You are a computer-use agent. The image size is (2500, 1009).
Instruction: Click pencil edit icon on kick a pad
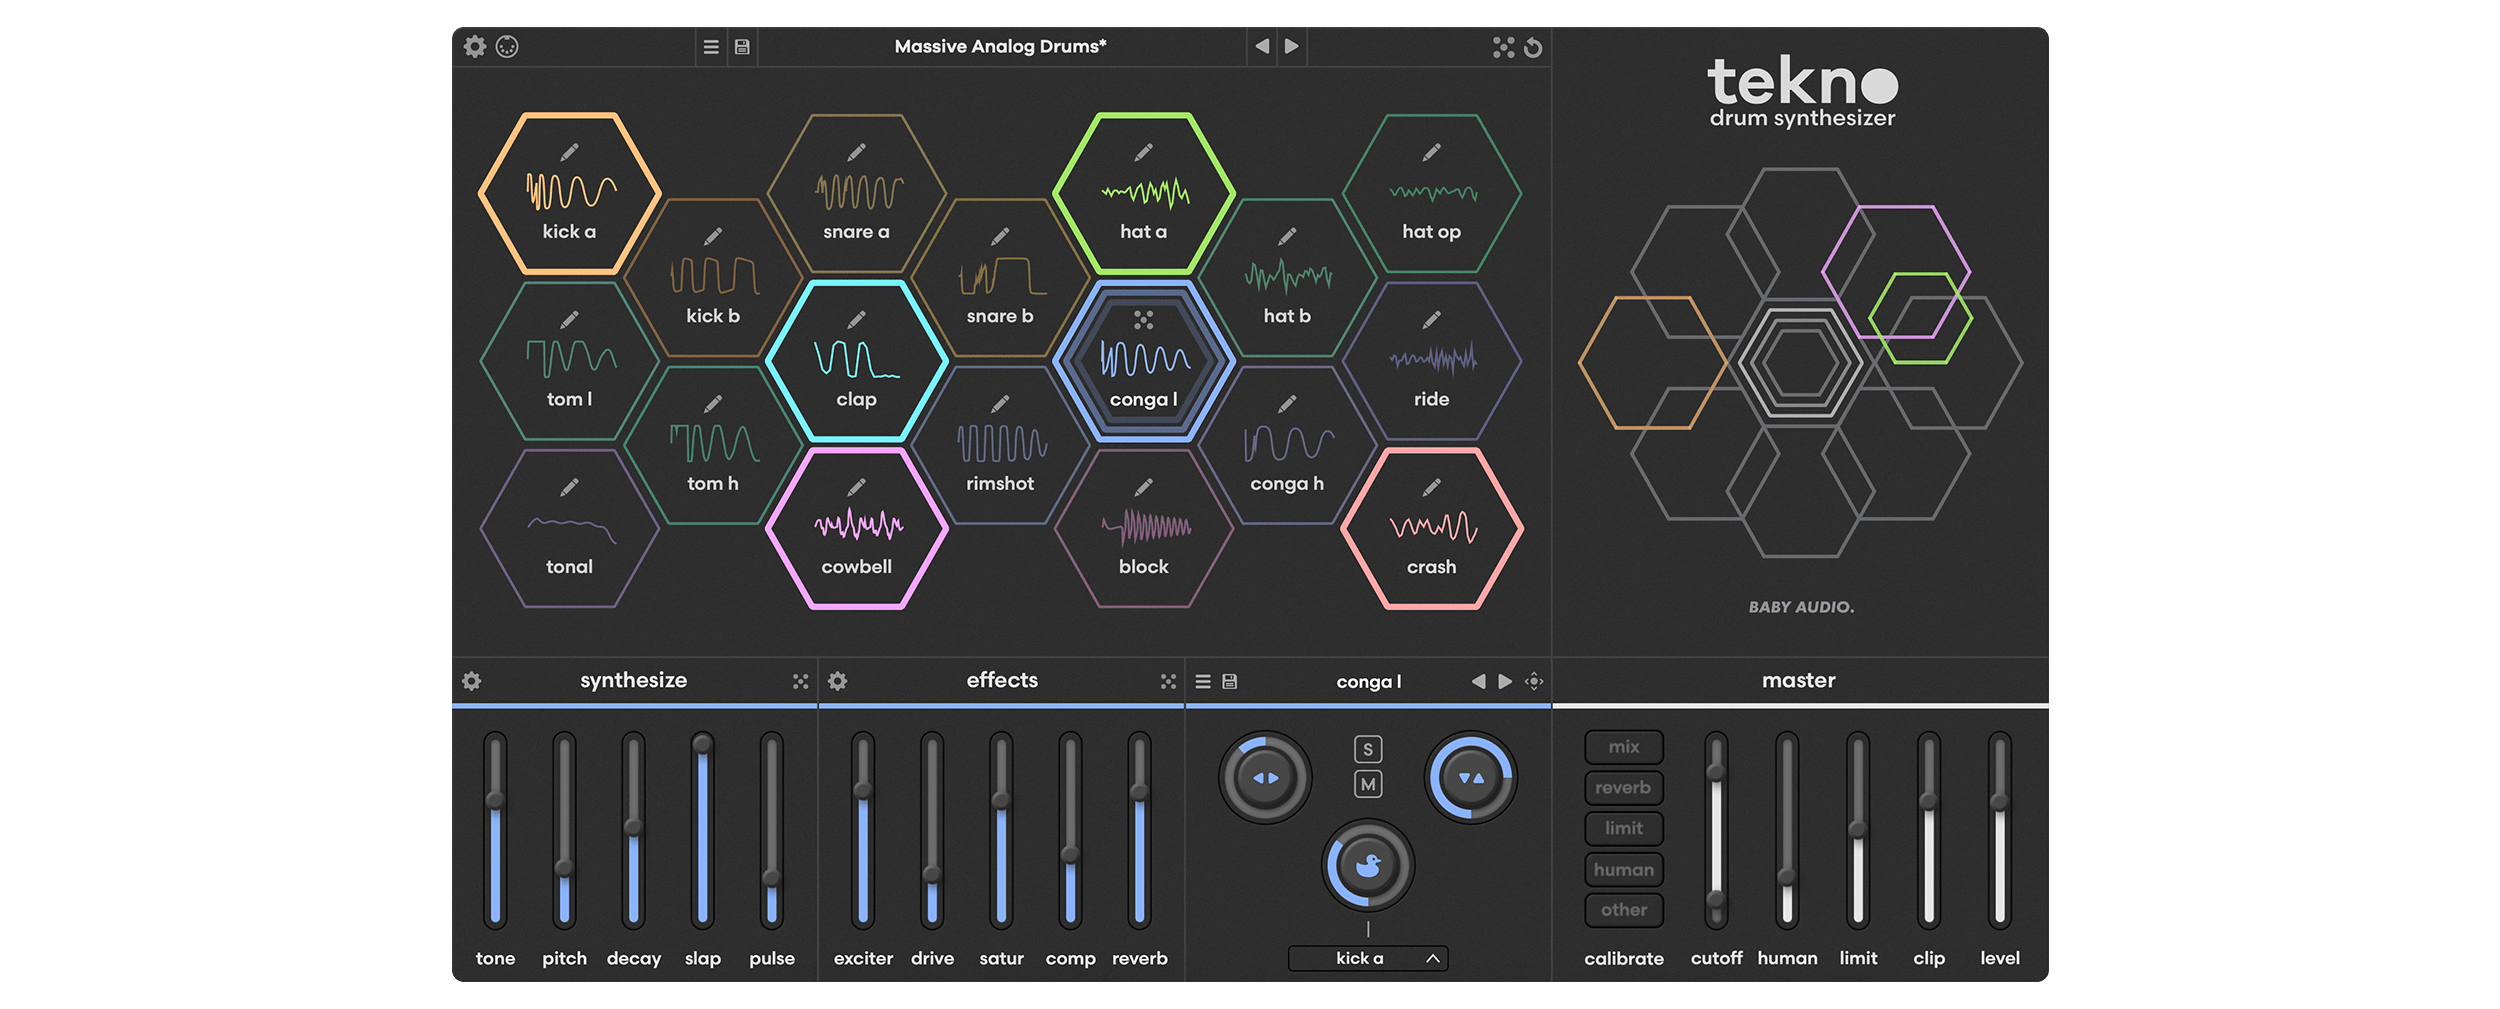click(569, 152)
